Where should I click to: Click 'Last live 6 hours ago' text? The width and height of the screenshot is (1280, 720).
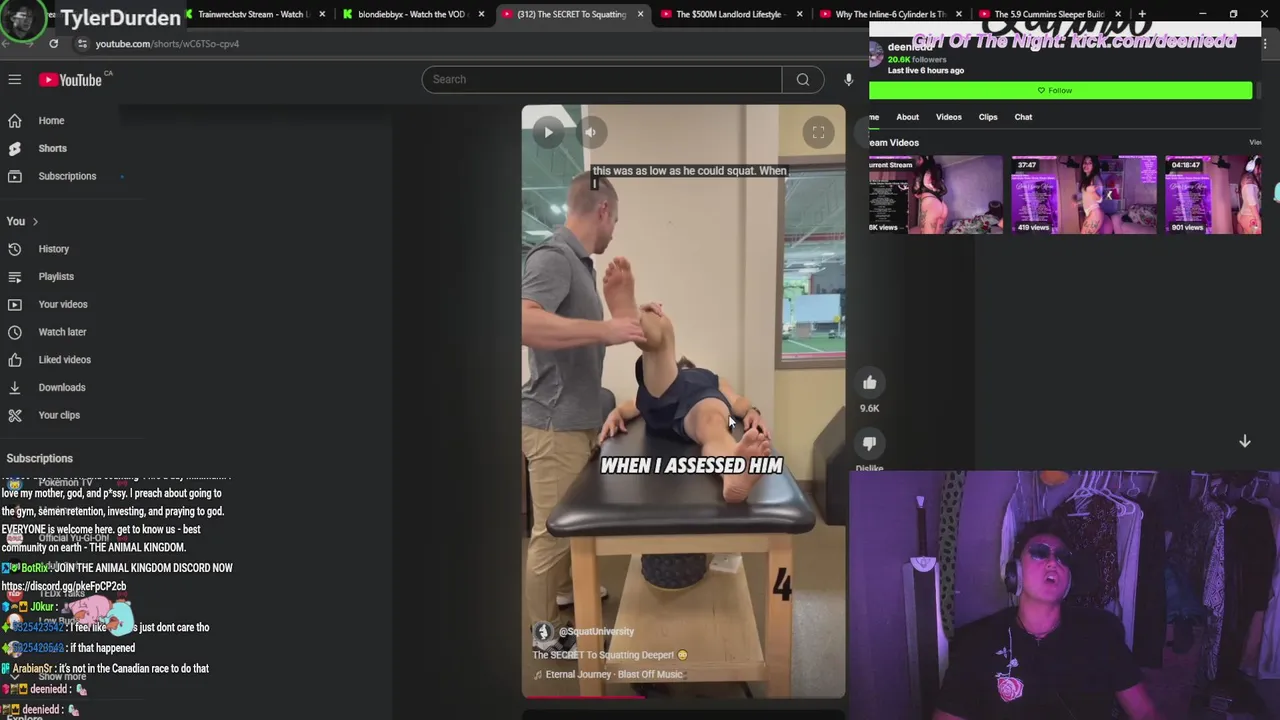[926, 71]
